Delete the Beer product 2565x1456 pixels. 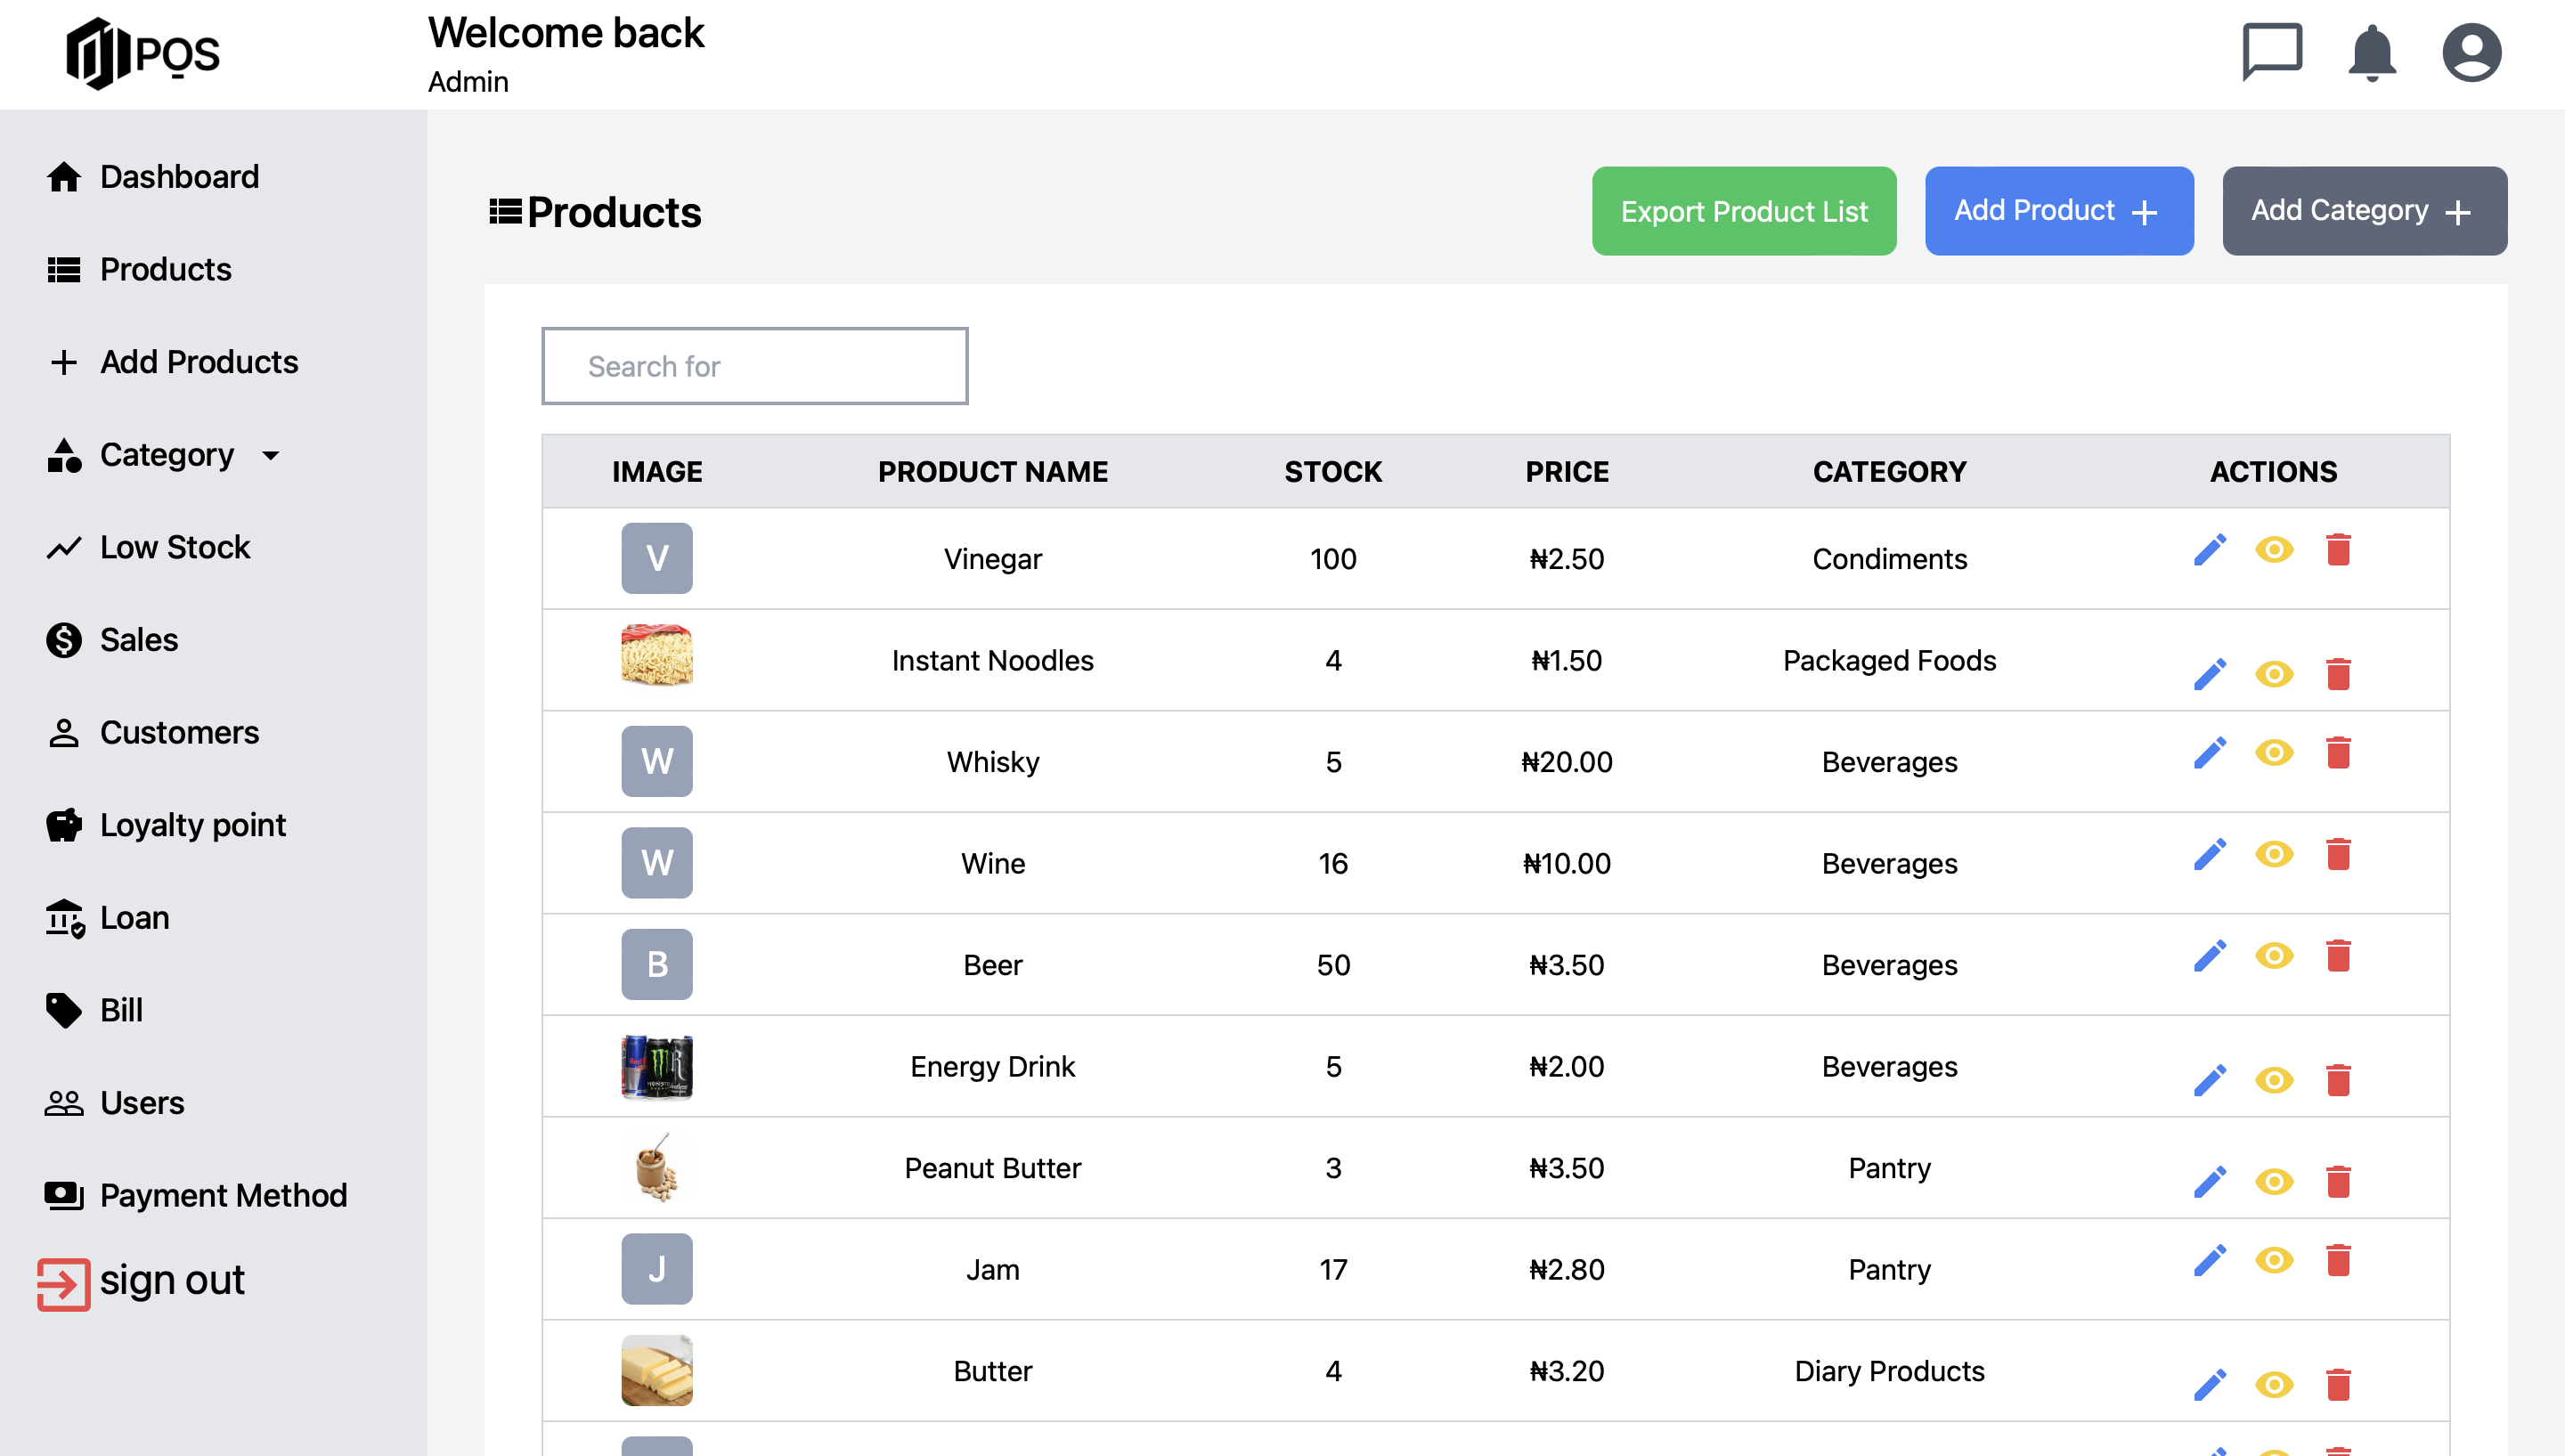2338,955
